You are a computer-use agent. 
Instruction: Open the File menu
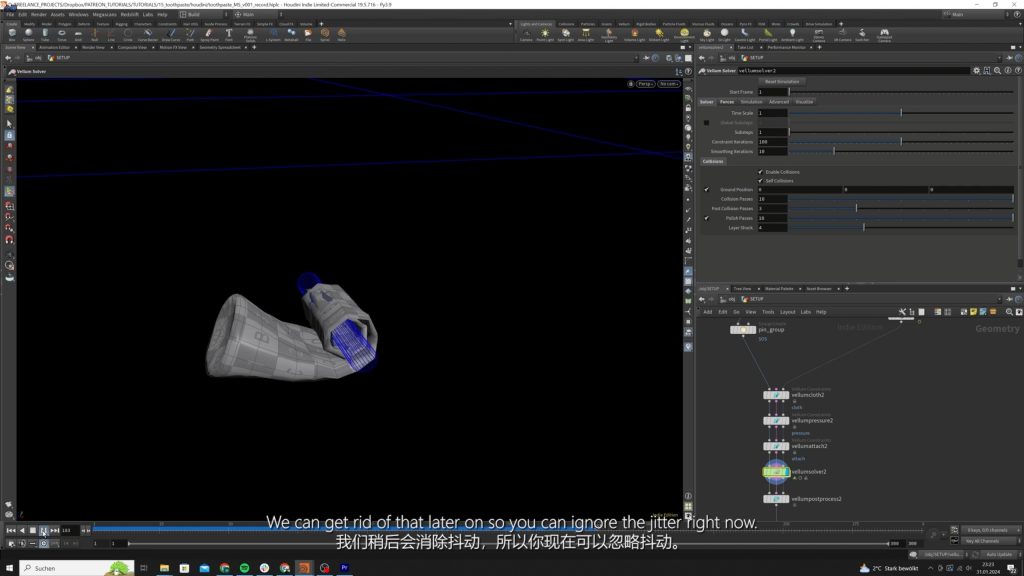tap(10, 14)
